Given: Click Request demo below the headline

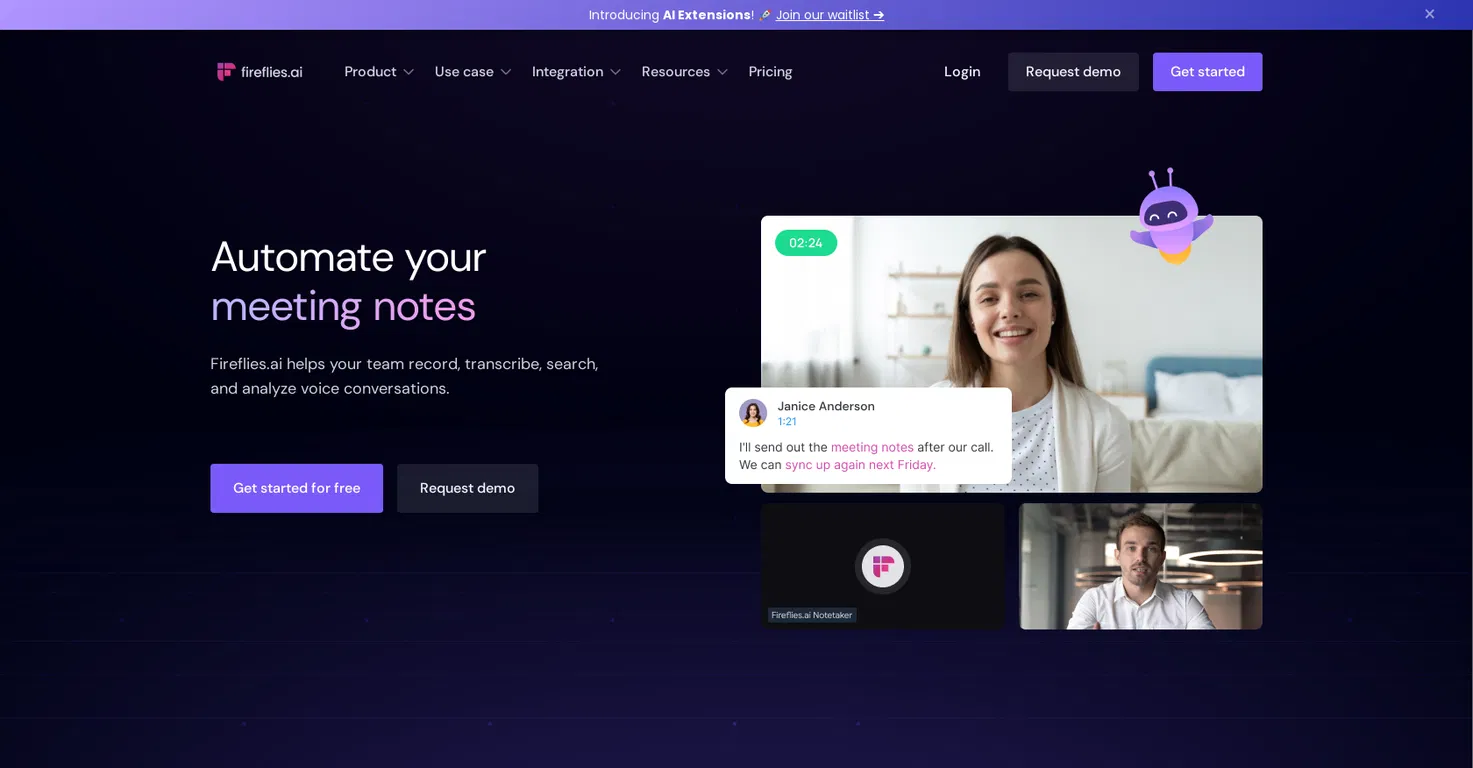Looking at the screenshot, I should (467, 488).
